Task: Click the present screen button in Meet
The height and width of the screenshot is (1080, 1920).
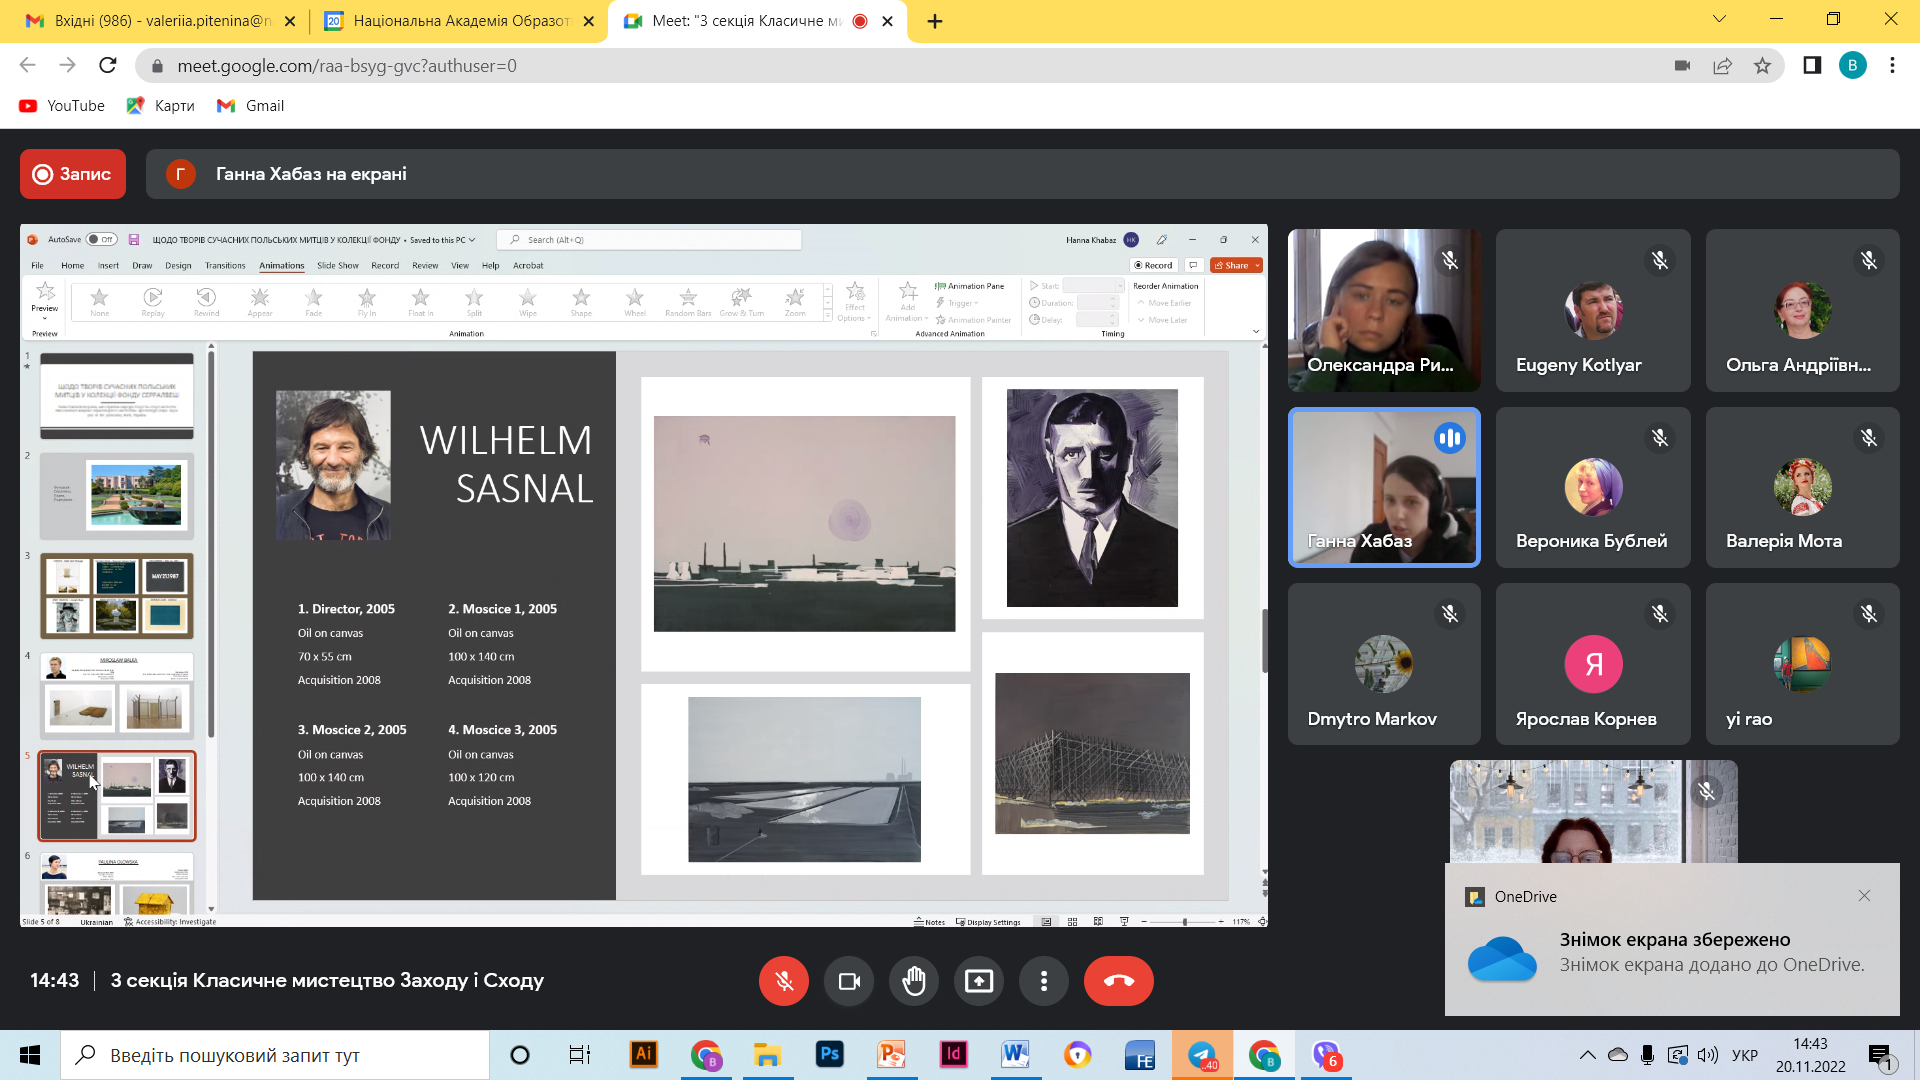Action: 979,981
